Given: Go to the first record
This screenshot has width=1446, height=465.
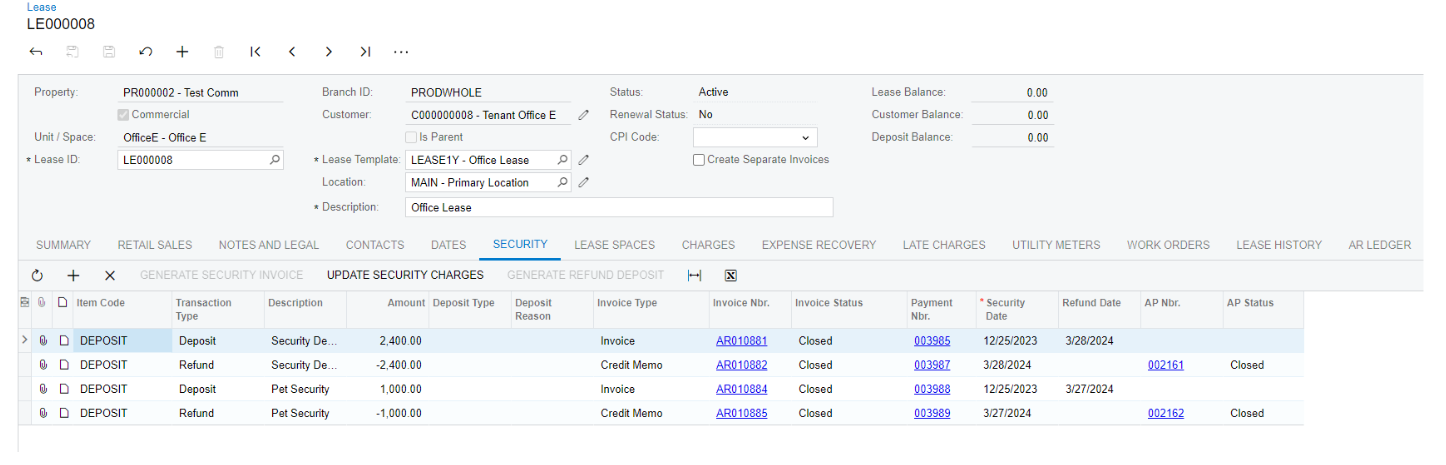Looking at the screenshot, I should (x=255, y=52).
